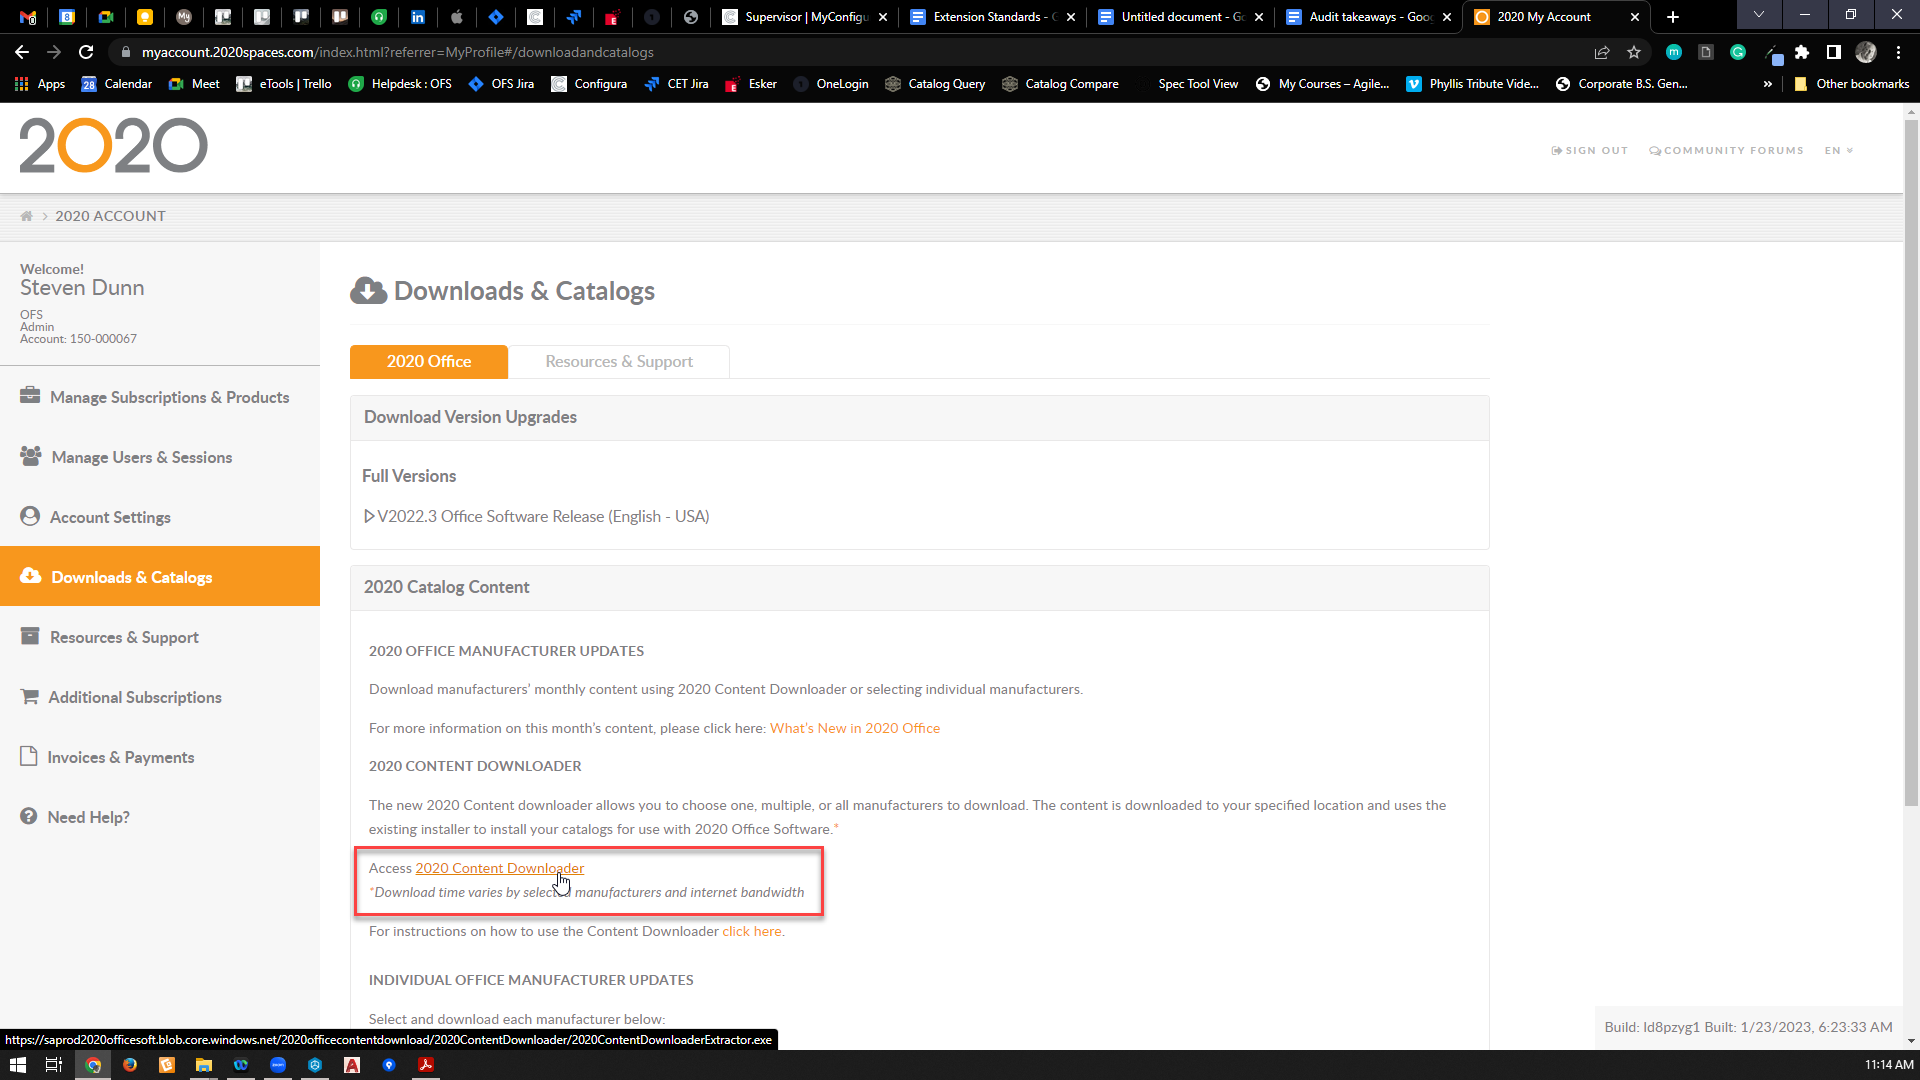This screenshot has width=1920, height=1080.
Task: Open Account Settings from sidebar
Action: (x=110, y=517)
